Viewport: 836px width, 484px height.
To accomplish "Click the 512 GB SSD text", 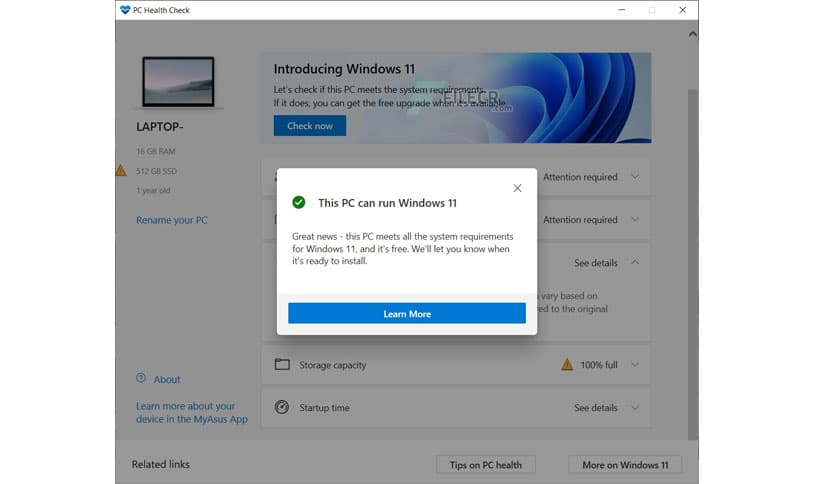I will (156, 171).
